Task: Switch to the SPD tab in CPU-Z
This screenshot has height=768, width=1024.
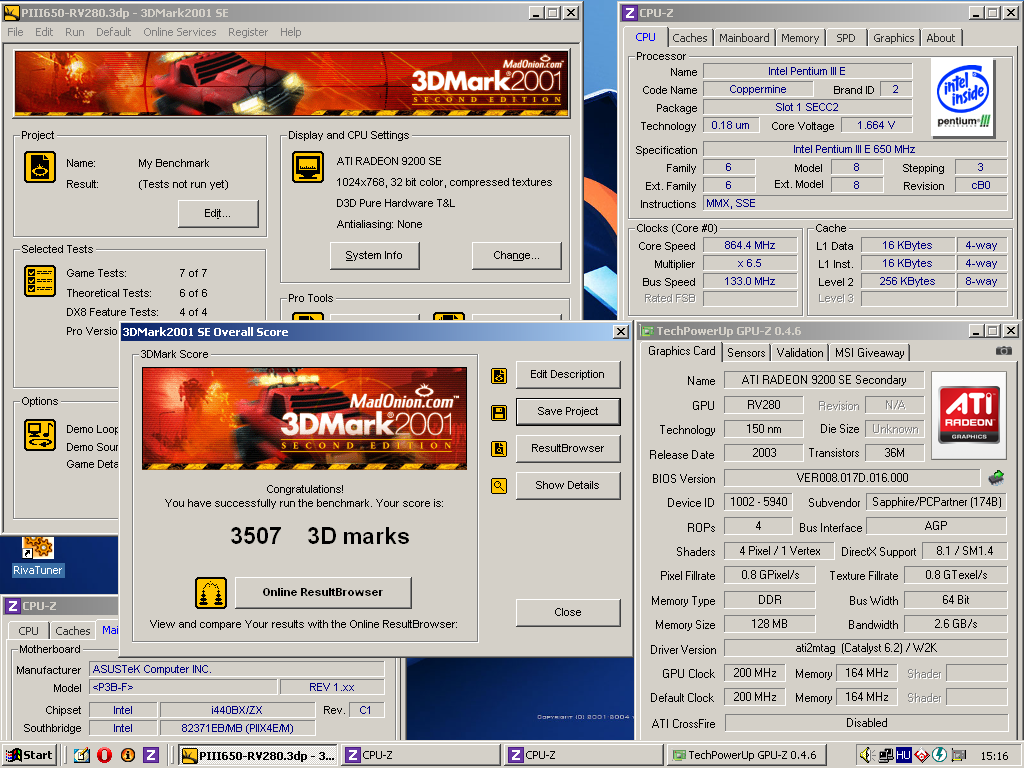Action: coord(846,38)
